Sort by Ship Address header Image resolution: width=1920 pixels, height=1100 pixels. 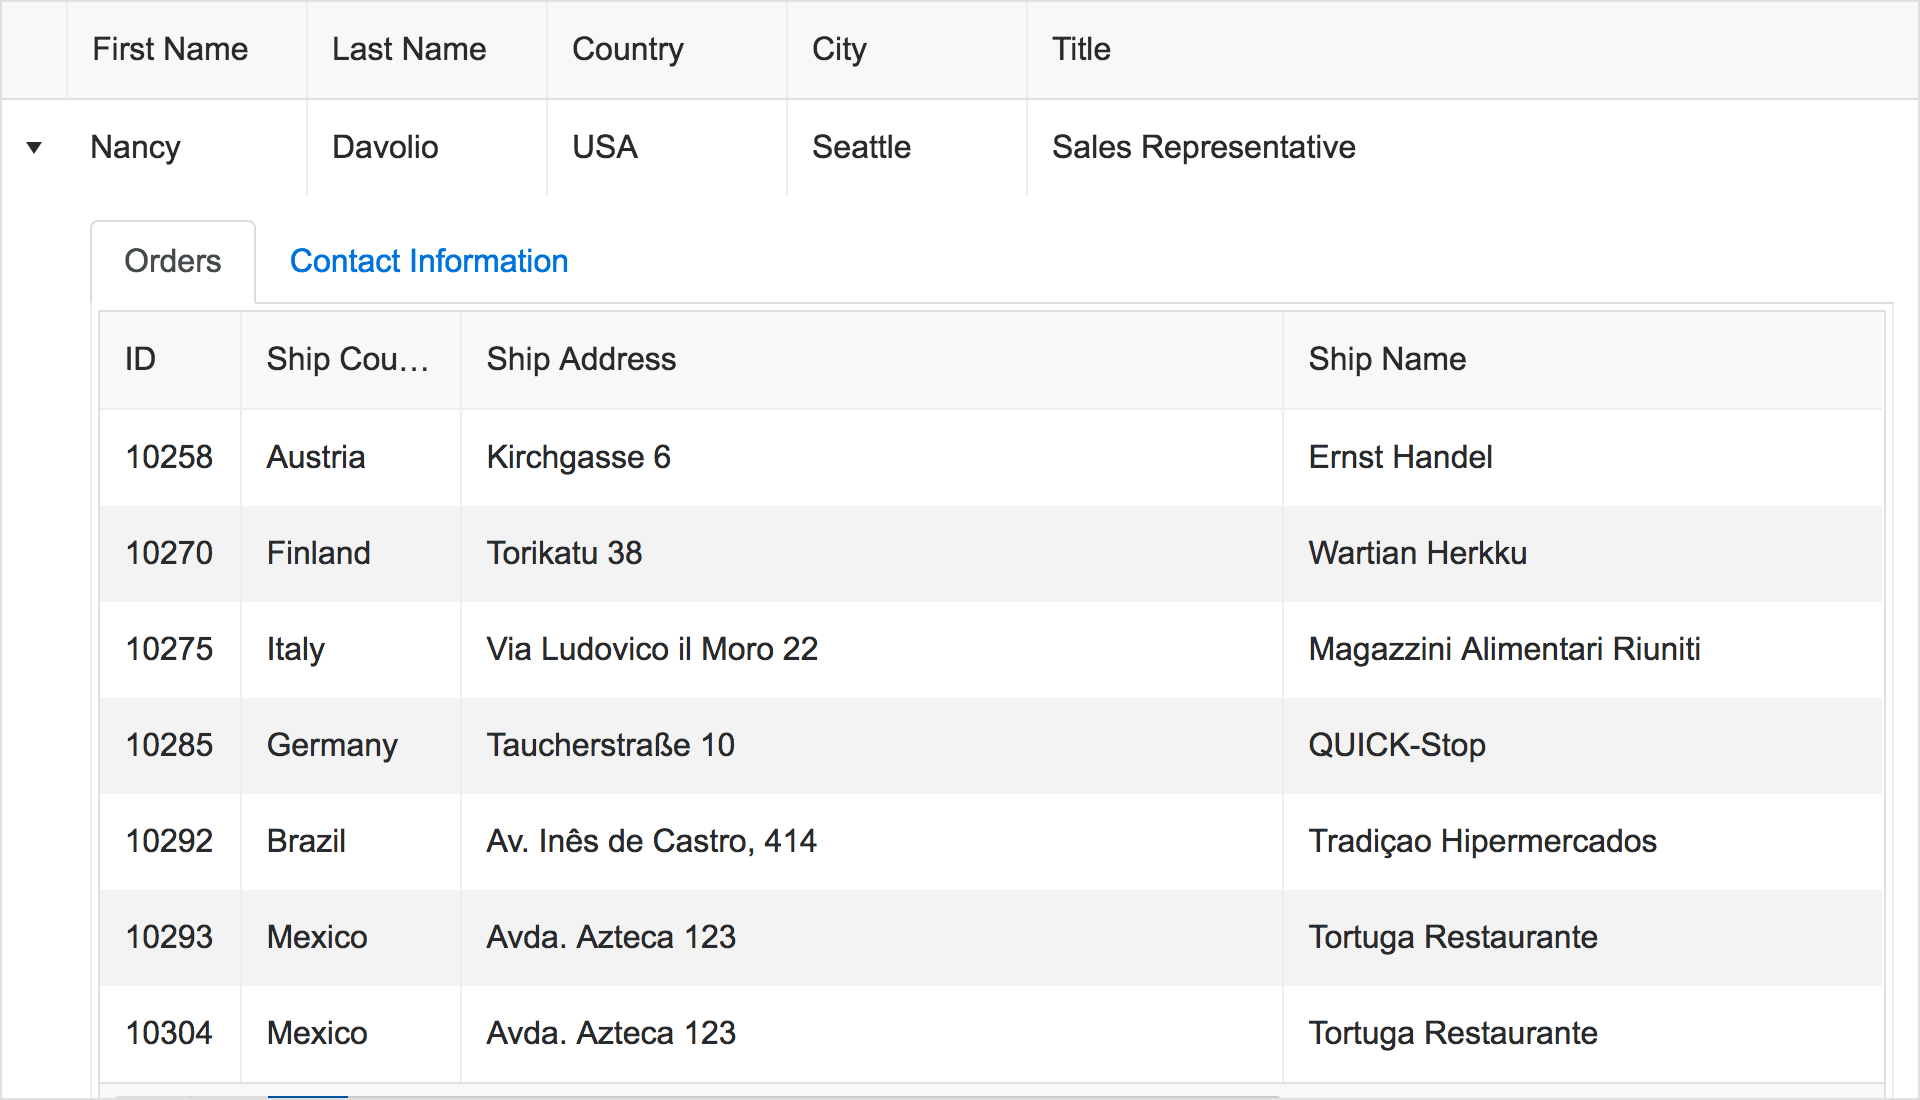tap(581, 359)
